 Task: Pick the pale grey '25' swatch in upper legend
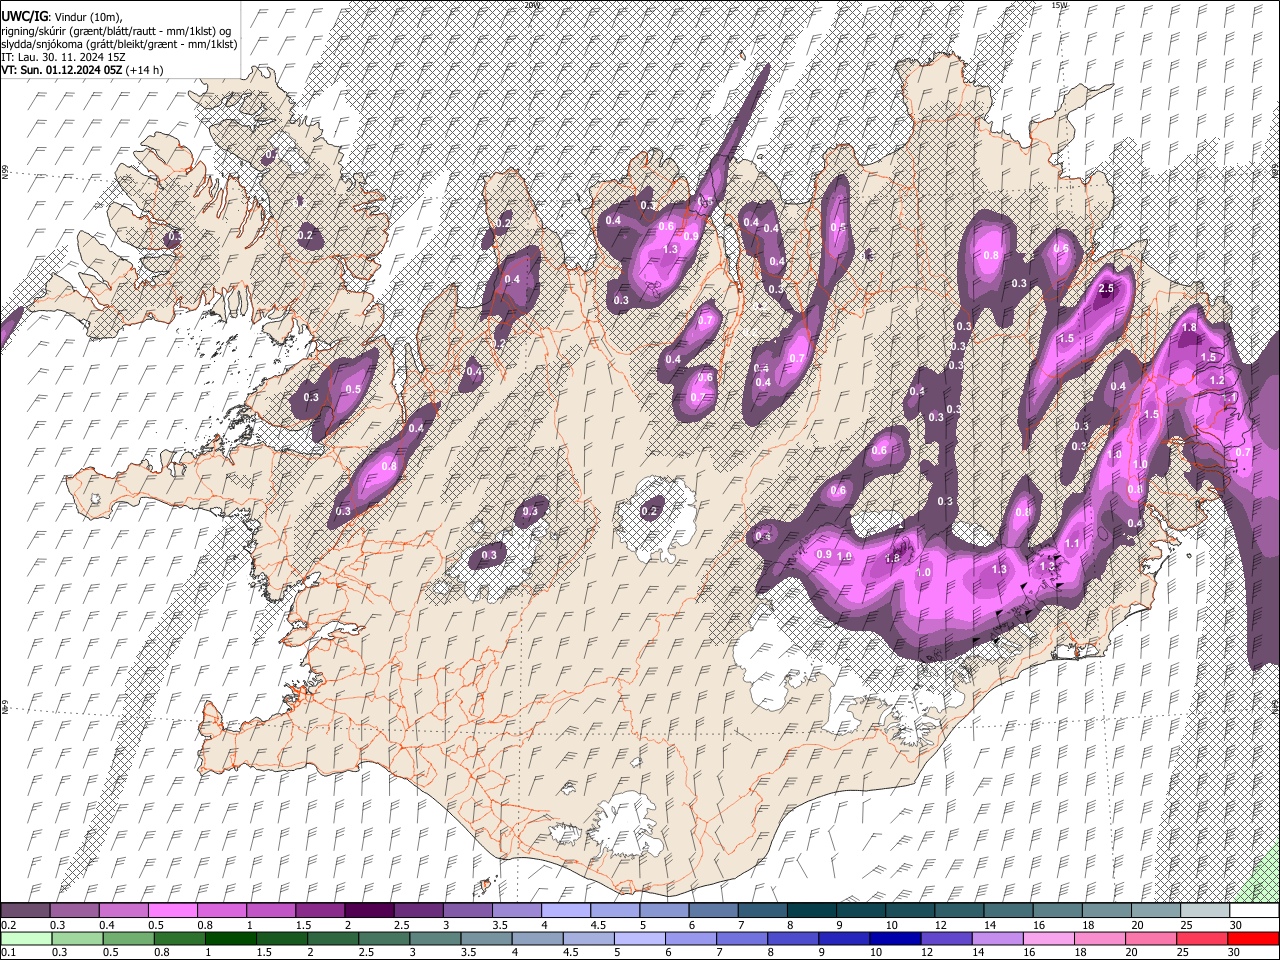[x=1204, y=911]
